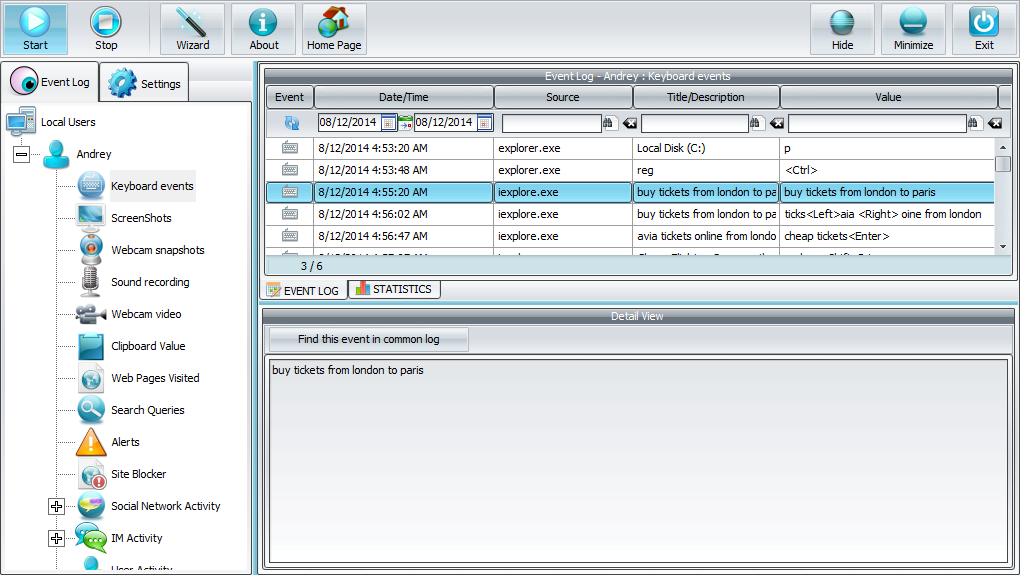The height and width of the screenshot is (575, 1020).
Task: Select Social Network Activity item
Action: (x=165, y=506)
